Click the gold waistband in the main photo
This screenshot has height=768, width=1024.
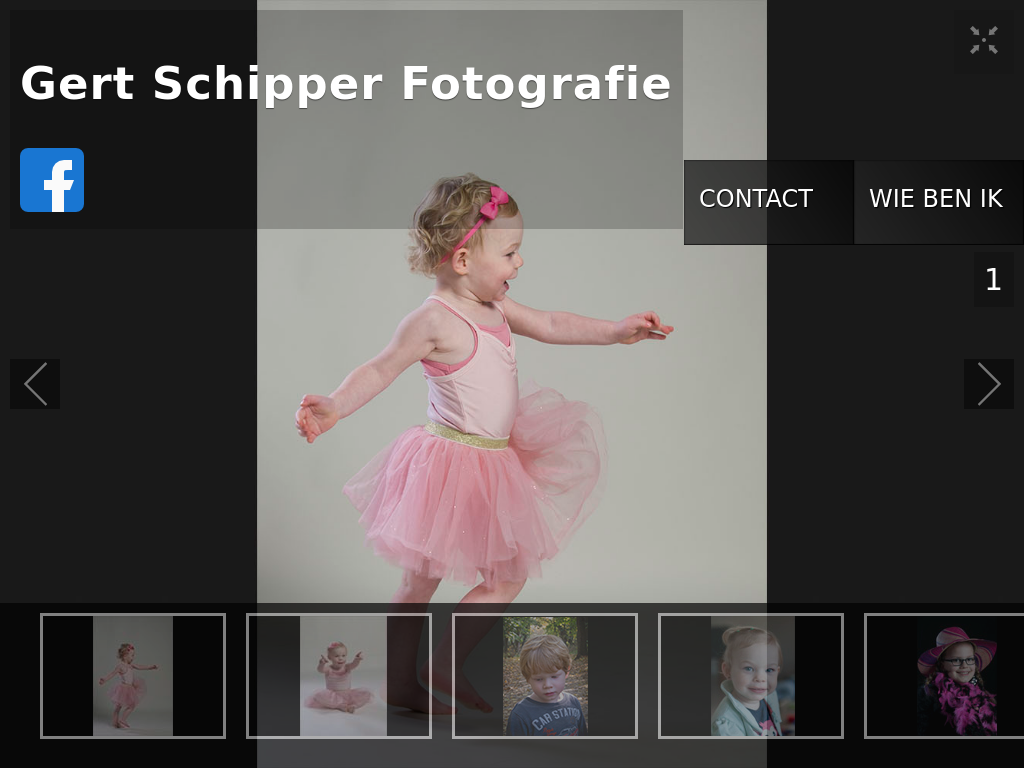[x=467, y=436]
